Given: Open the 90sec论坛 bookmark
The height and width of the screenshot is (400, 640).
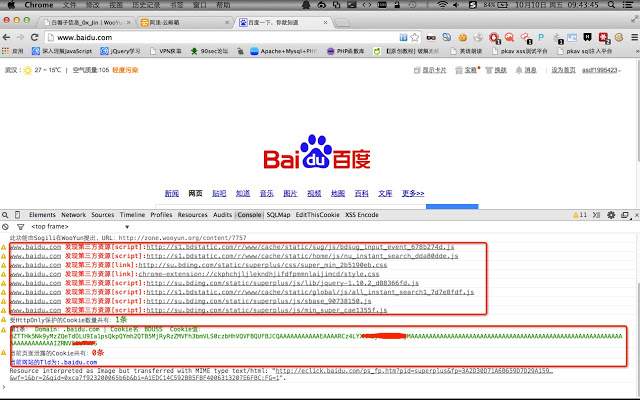Looking at the screenshot, I should (209, 51).
